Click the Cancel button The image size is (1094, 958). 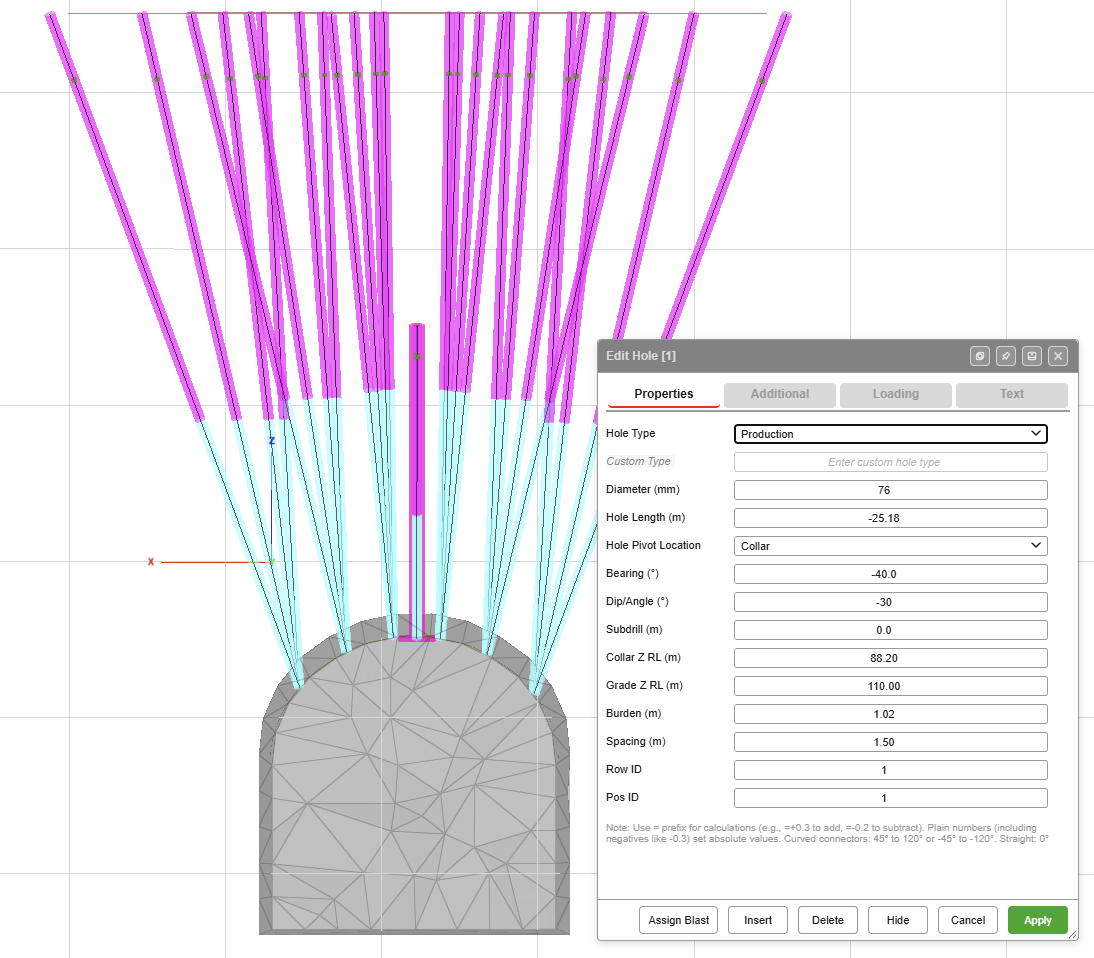point(968,920)
